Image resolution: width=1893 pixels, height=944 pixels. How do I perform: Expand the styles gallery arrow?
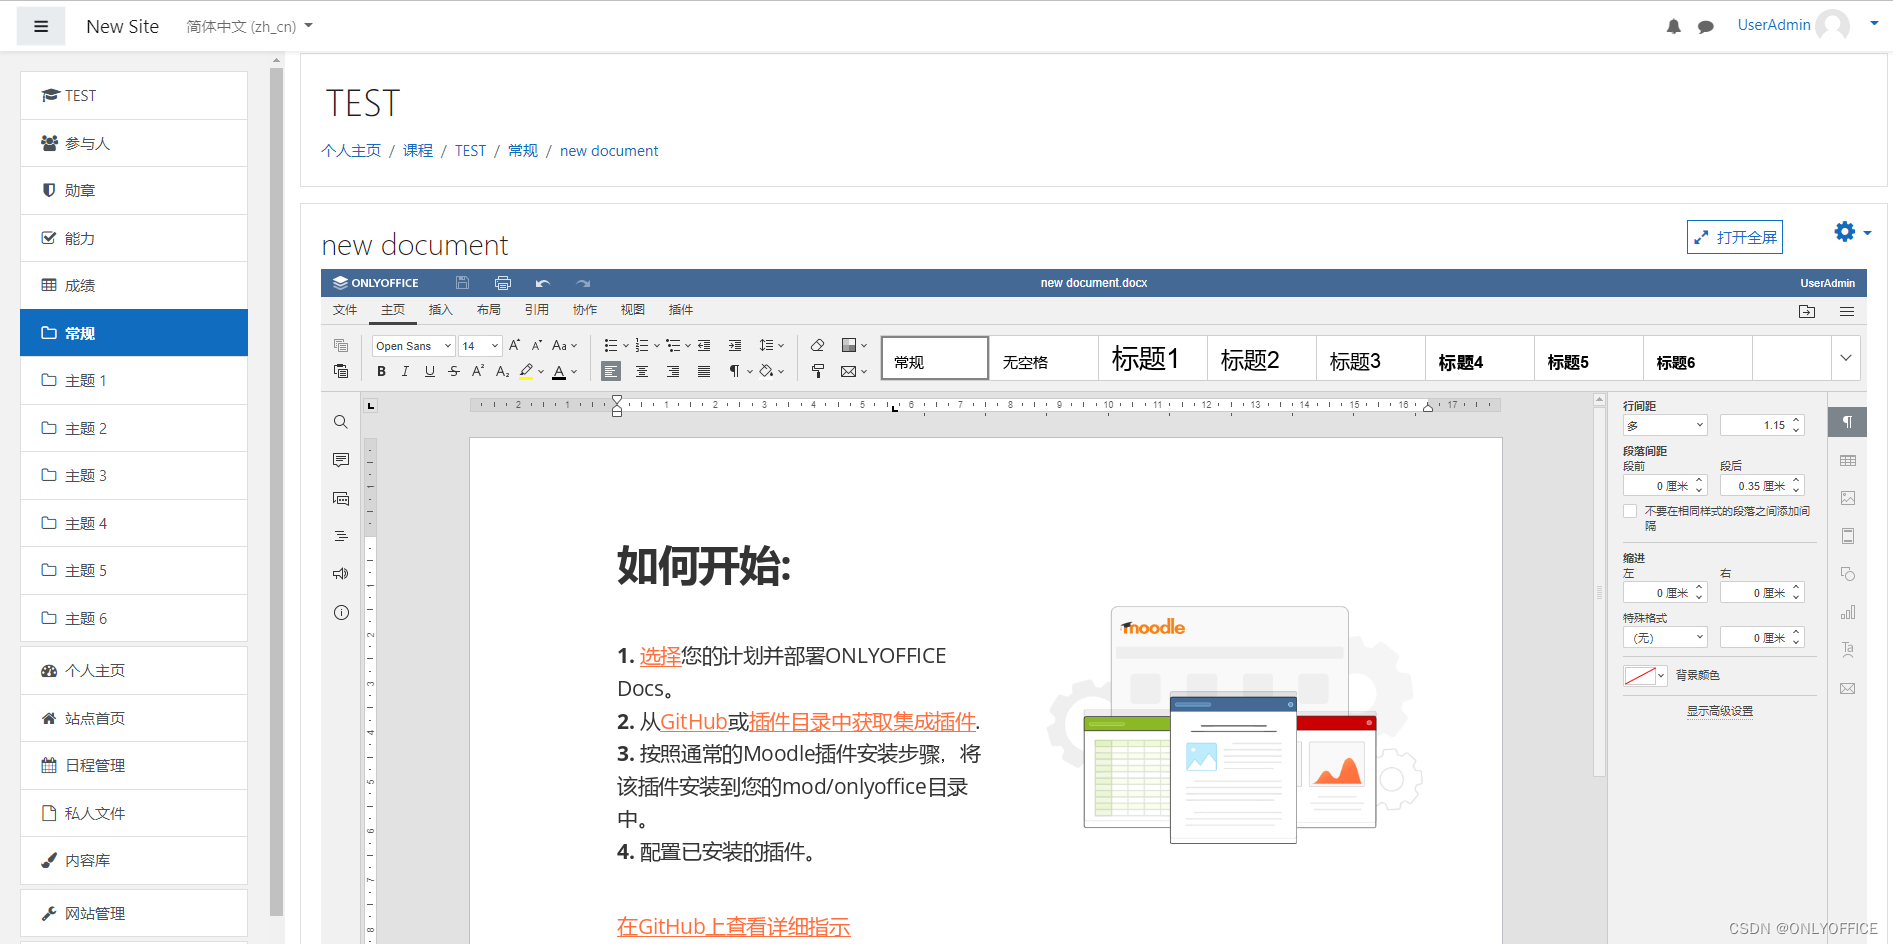click(1846, 358)
